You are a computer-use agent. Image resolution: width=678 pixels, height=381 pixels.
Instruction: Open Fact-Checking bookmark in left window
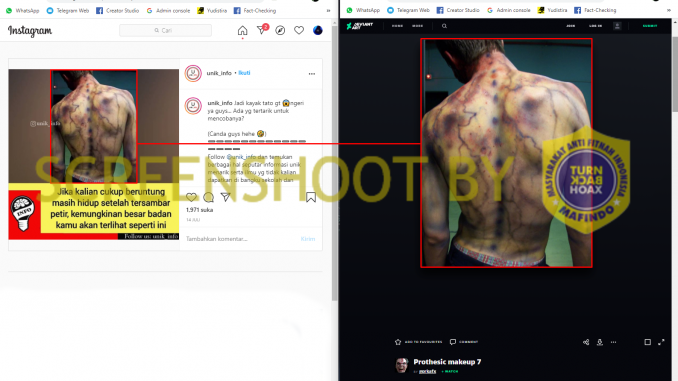[255, 10]
